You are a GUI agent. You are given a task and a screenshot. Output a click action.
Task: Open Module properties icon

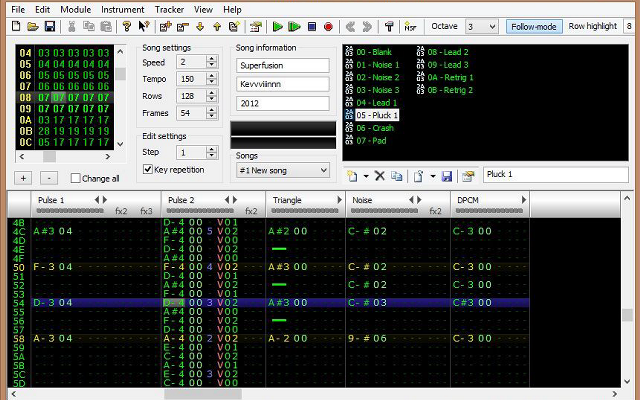click(x=256, y=27)
